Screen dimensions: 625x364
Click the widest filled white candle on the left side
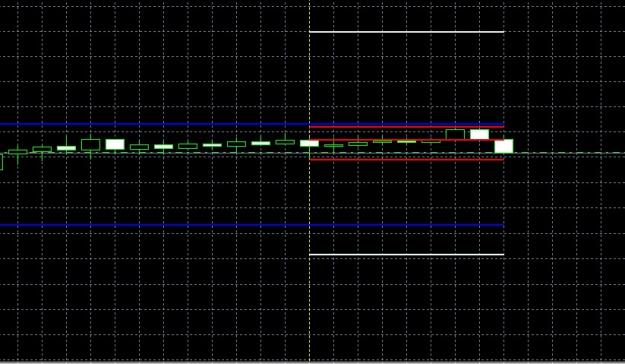[115, 144]
